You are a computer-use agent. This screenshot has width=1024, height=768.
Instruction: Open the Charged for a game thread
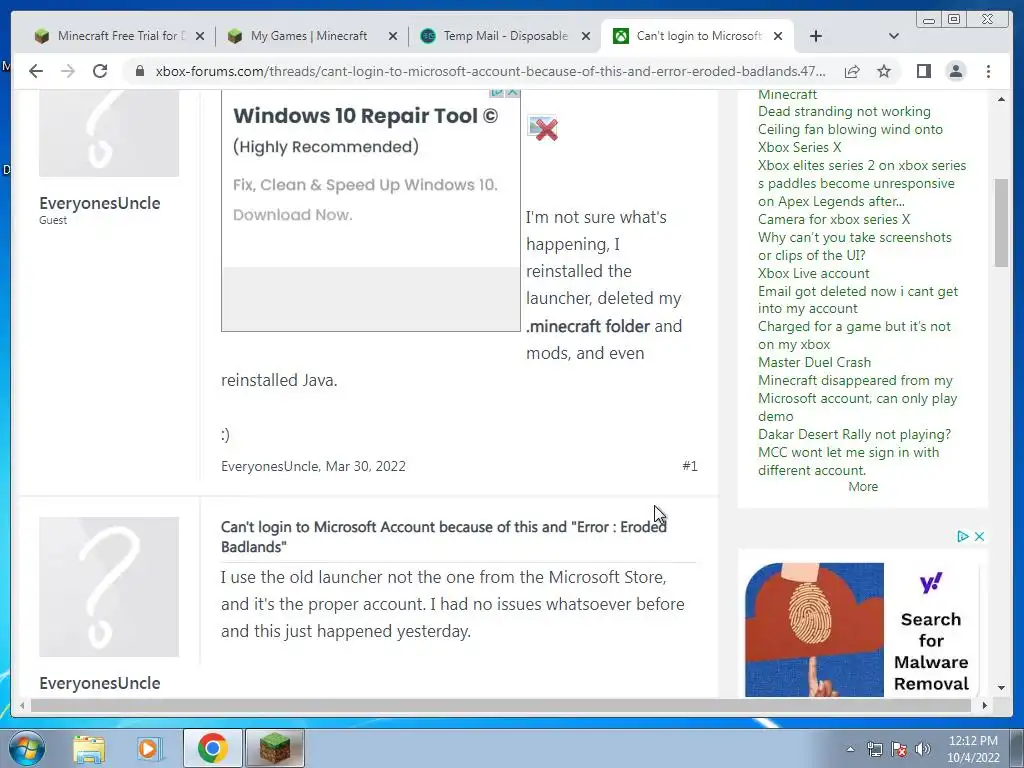[x=854, y=335]
